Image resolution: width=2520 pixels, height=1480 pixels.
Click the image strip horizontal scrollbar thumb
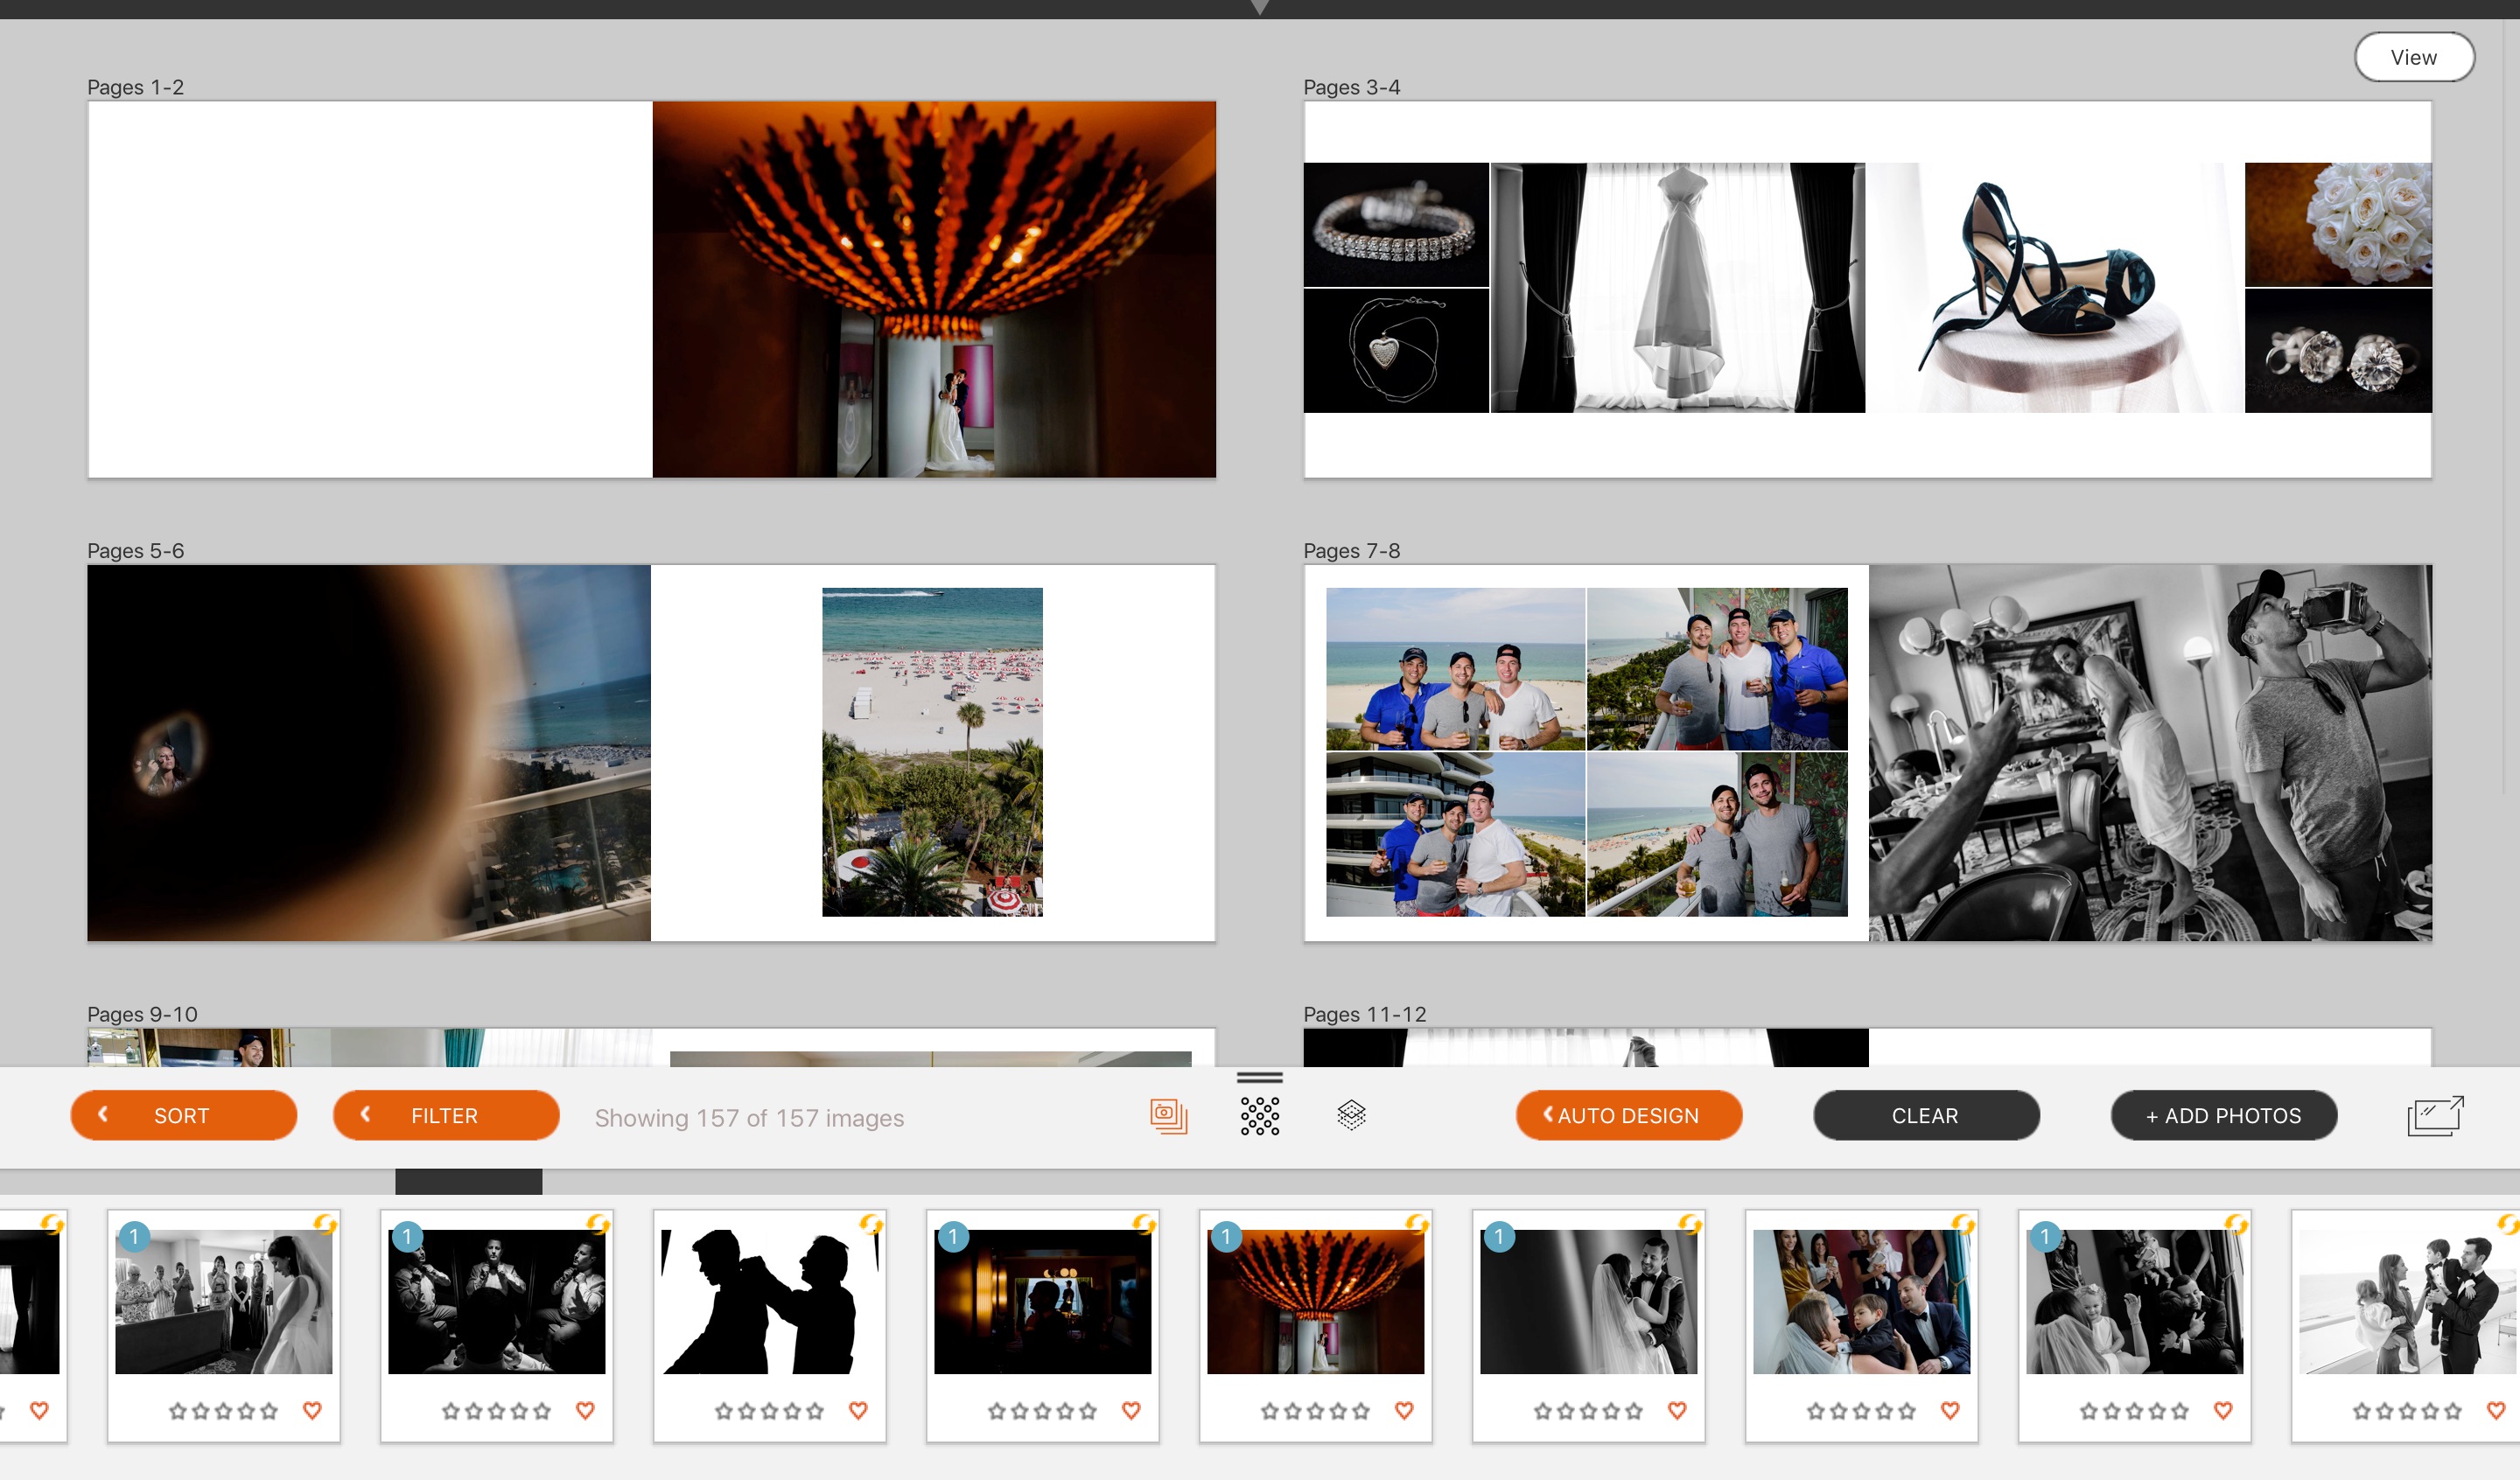point(469,1181)
